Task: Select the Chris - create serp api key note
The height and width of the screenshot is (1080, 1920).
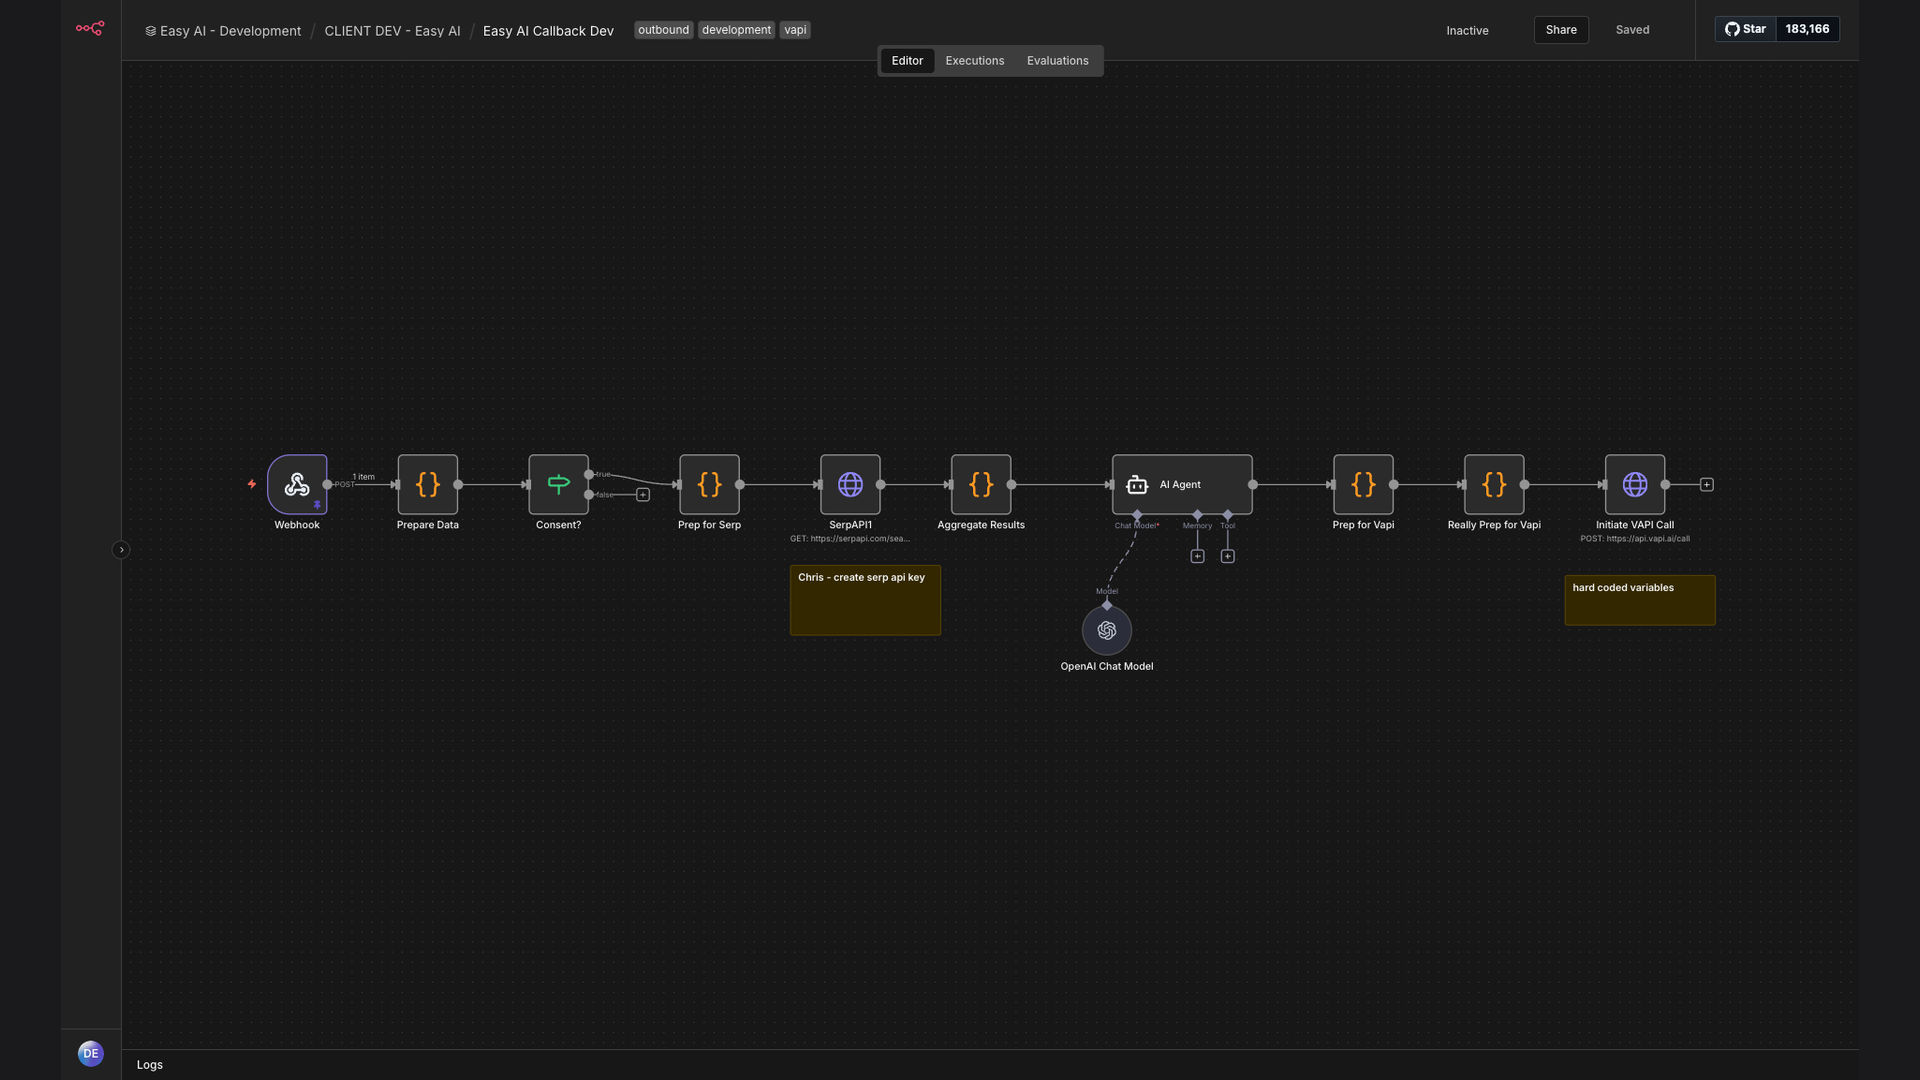Action: click(x=865, y=600)
